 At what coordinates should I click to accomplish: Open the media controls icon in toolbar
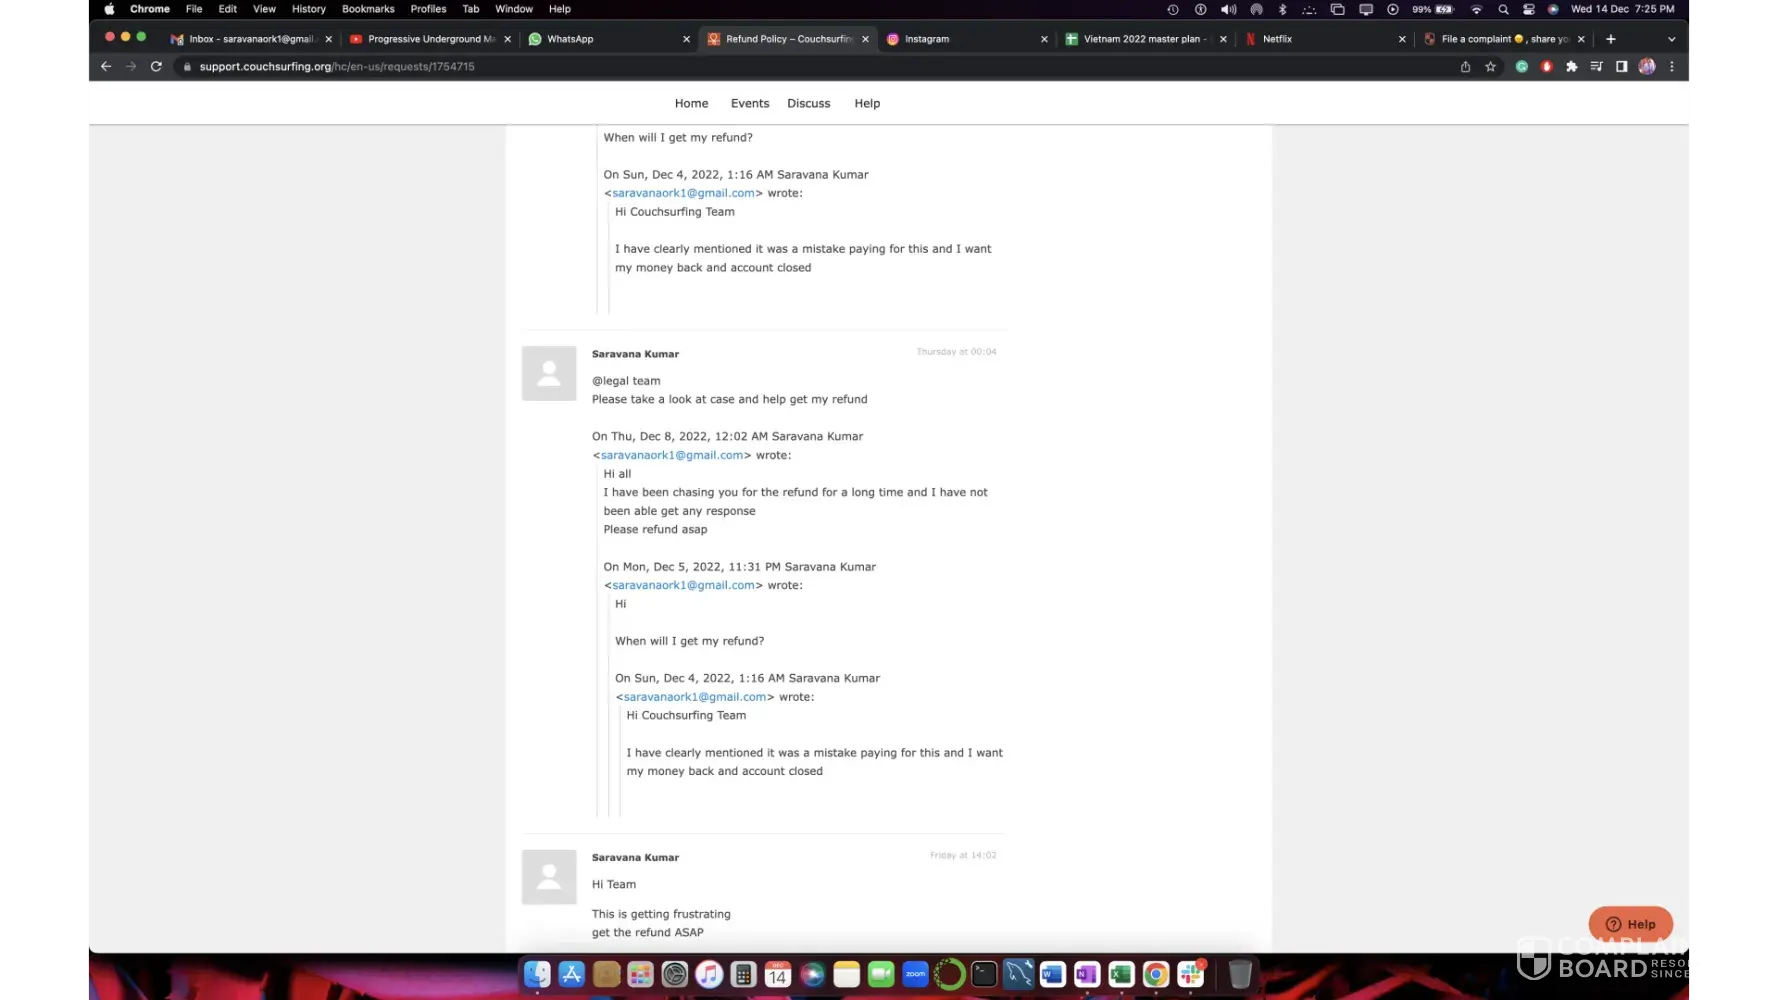1596,67
